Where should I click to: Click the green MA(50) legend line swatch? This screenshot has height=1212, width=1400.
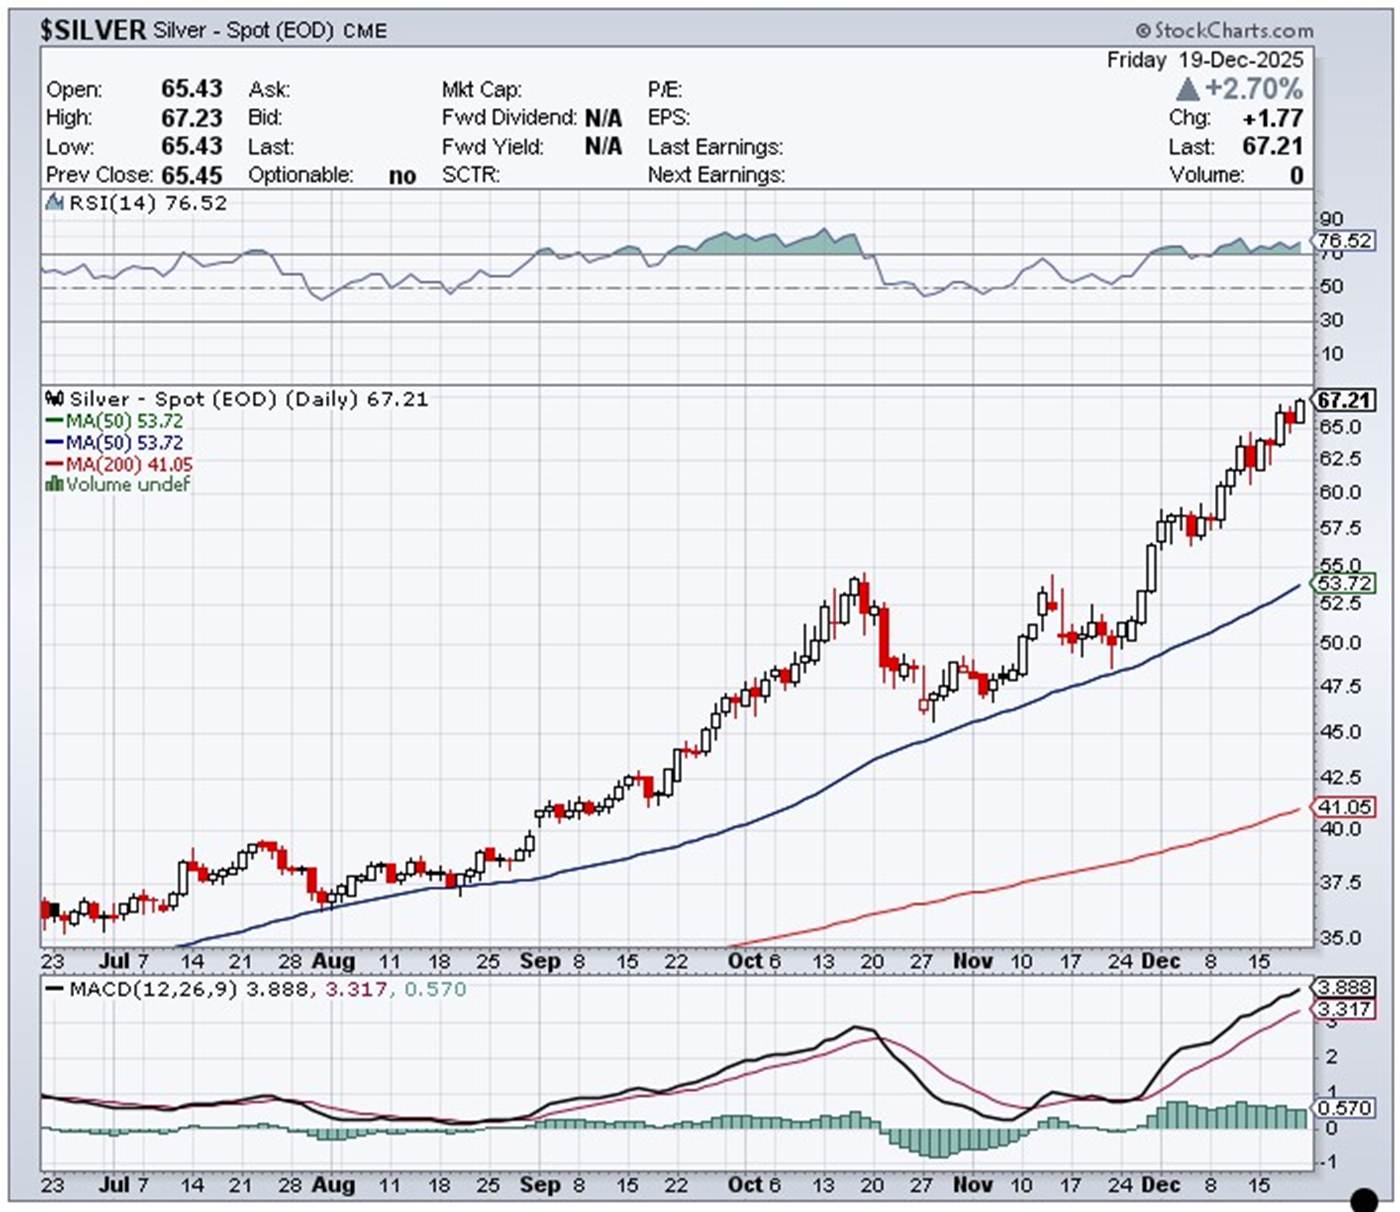pos(54,421)
